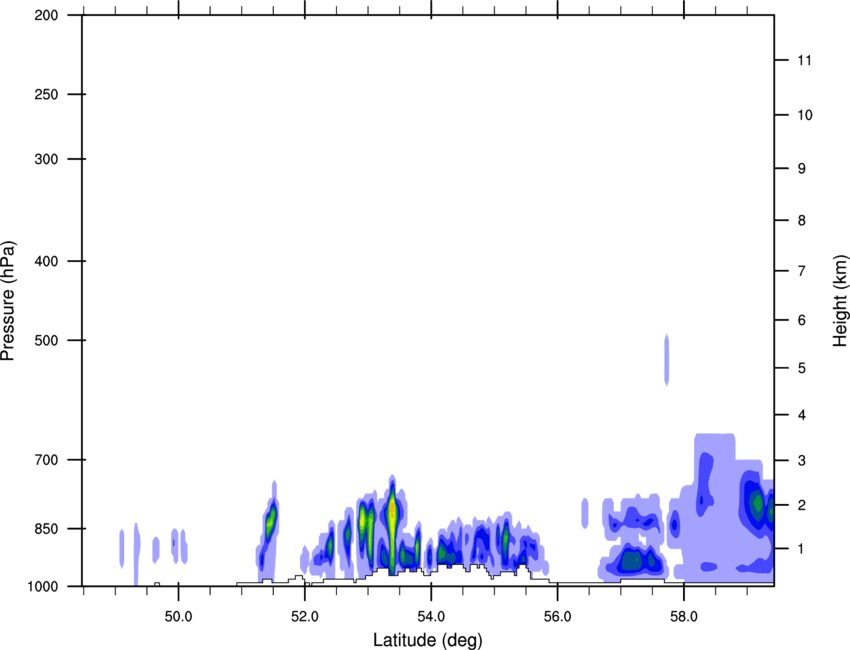Screen dimensions: 850x650
Task: Click the 56.0 latitude tick label
Action: point(558,617)
